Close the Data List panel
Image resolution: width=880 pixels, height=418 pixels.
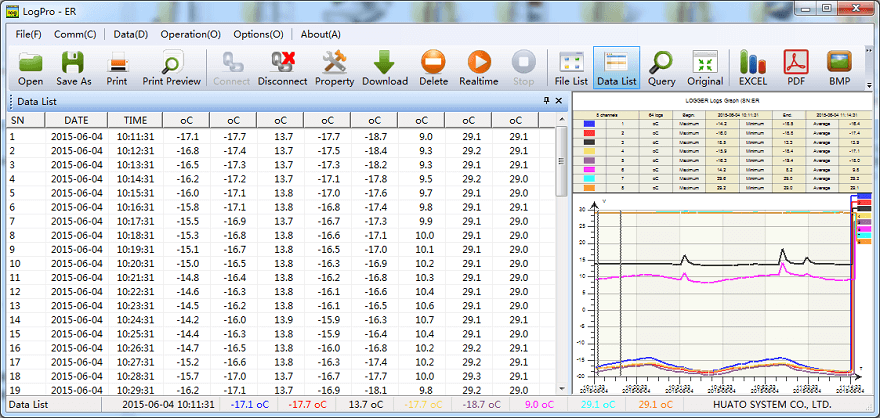point(560,101)
